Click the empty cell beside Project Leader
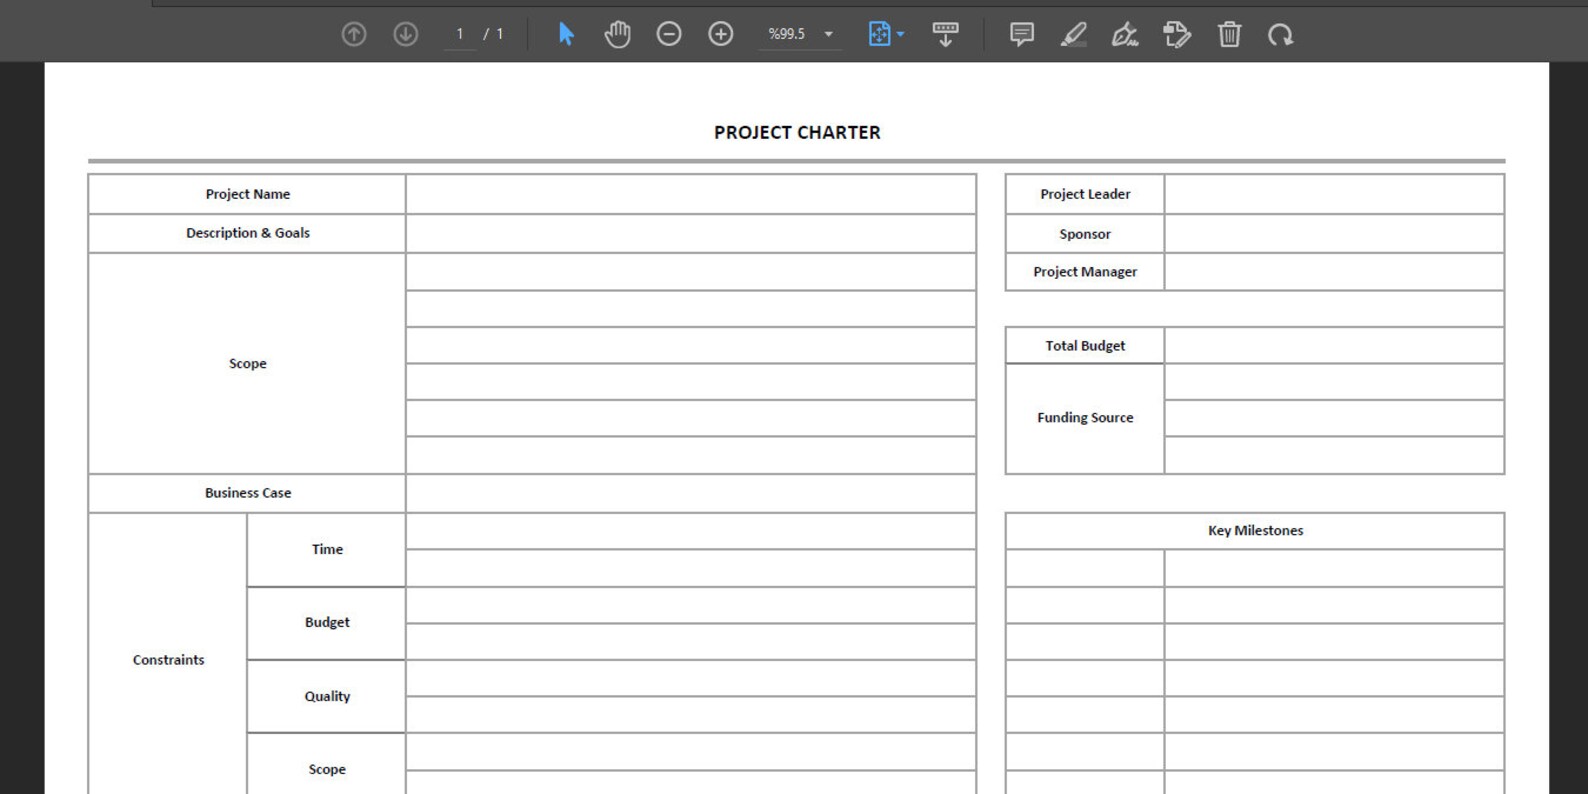Screen dimensions: 1588x794 [1334, 194]
